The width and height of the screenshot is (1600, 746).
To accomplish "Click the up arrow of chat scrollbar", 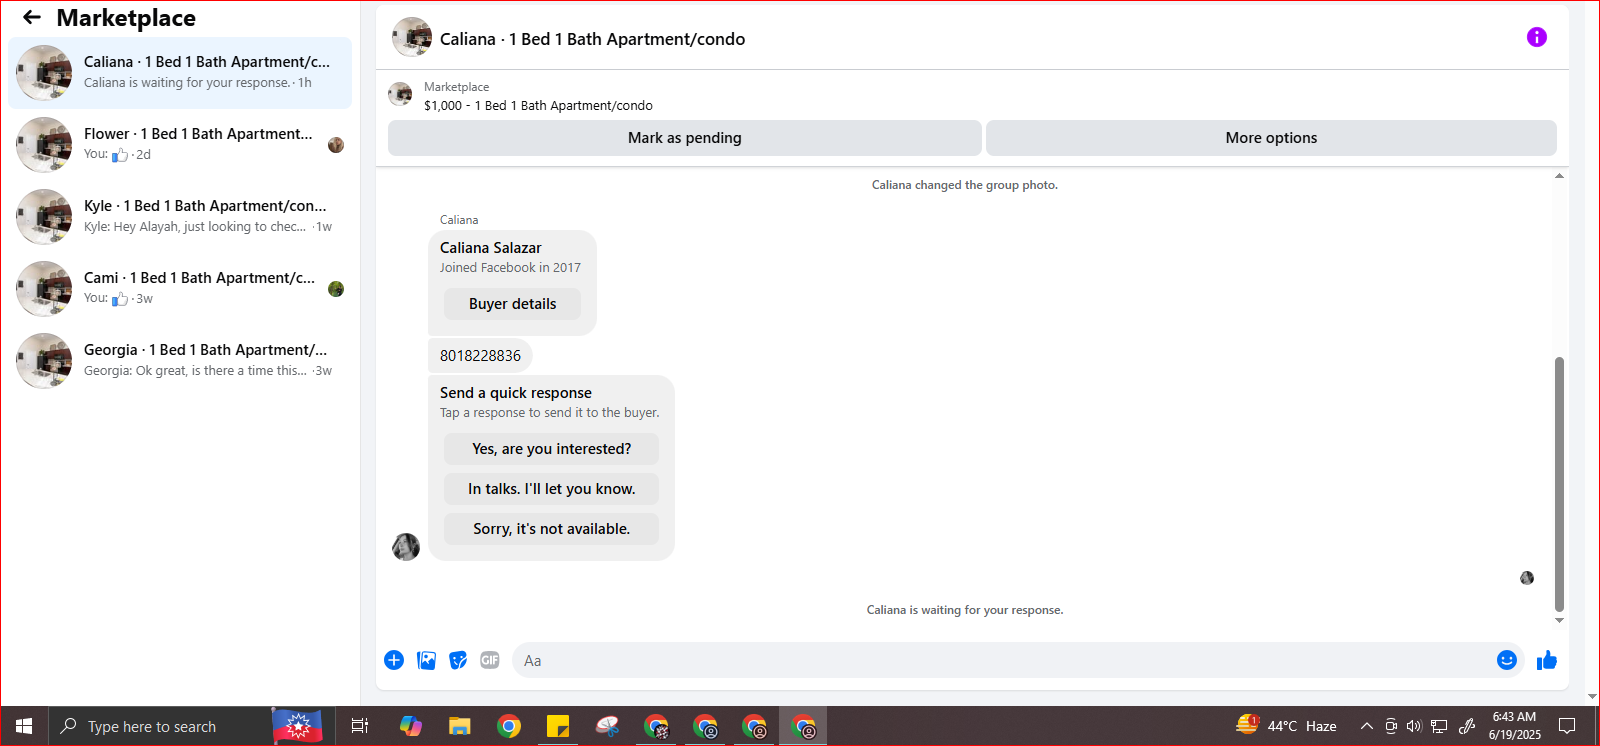I will [1559, 176].
